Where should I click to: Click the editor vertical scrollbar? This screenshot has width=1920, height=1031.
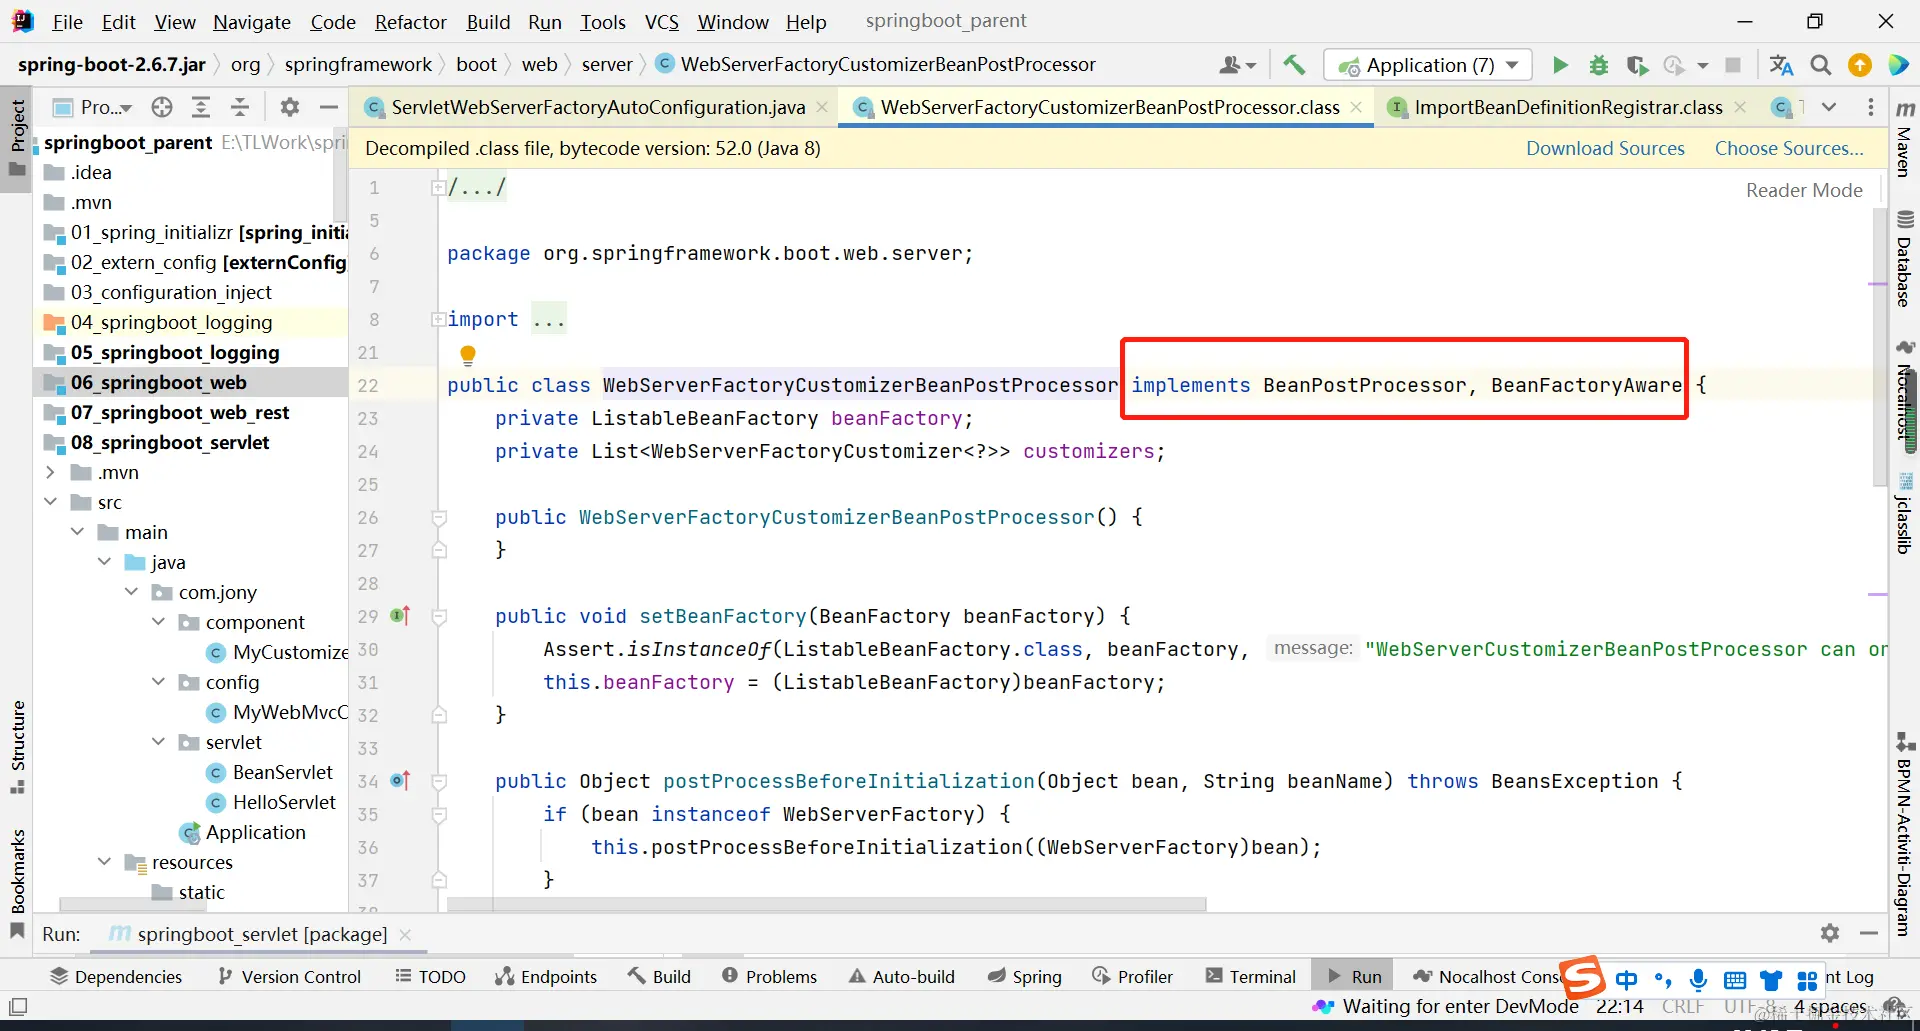(x=1879, y=347)
